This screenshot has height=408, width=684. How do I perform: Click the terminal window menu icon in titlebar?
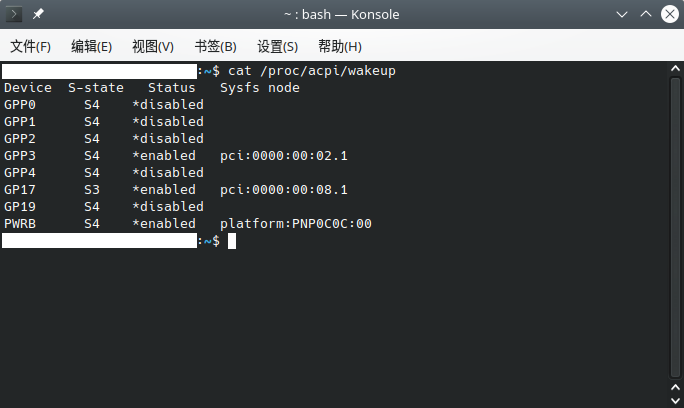click(x=14, y=14)
